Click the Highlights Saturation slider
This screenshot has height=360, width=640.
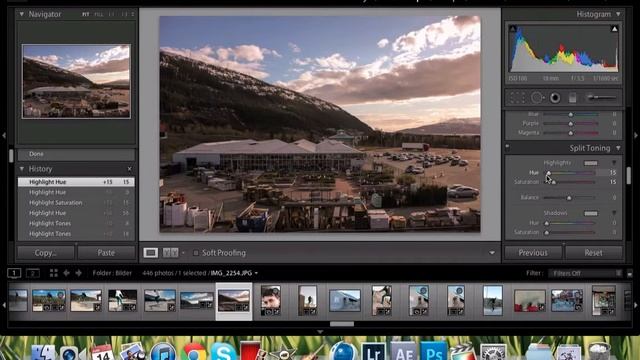570,182
